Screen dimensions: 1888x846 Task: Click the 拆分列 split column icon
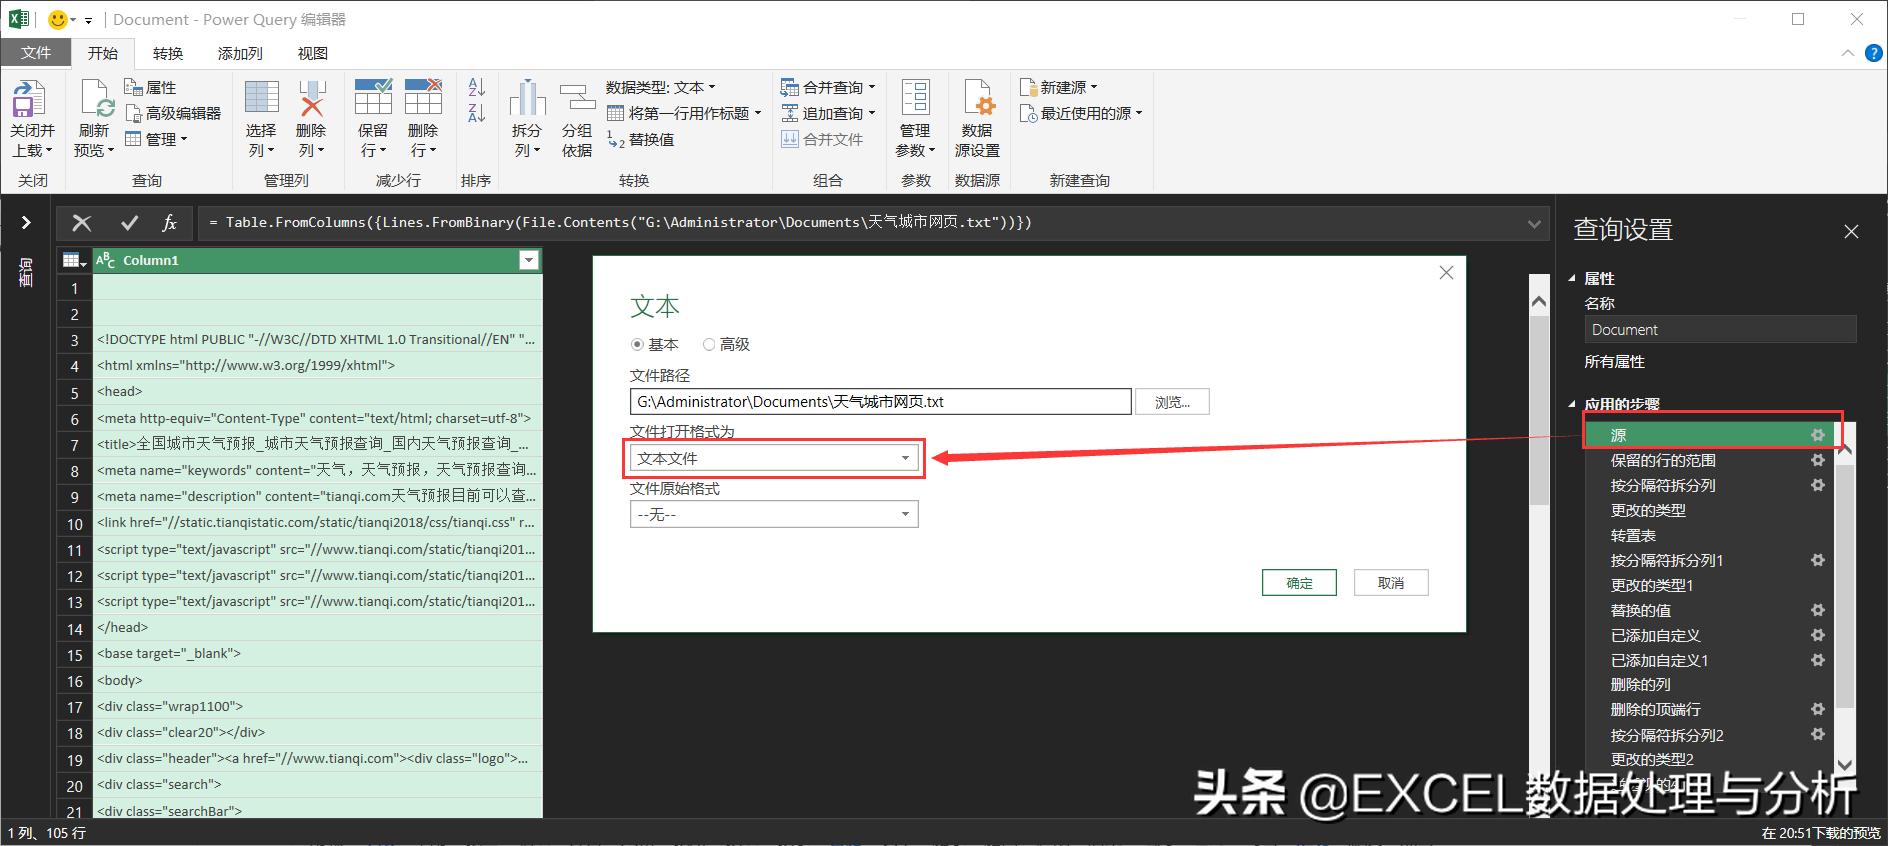(527, 98)
